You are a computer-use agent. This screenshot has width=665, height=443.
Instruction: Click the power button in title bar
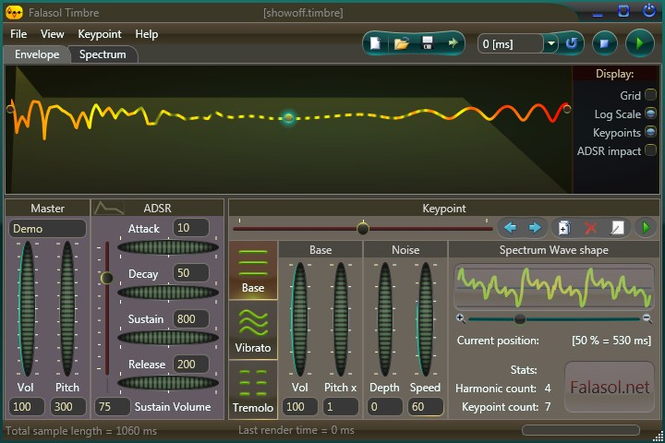coord(649,11)
